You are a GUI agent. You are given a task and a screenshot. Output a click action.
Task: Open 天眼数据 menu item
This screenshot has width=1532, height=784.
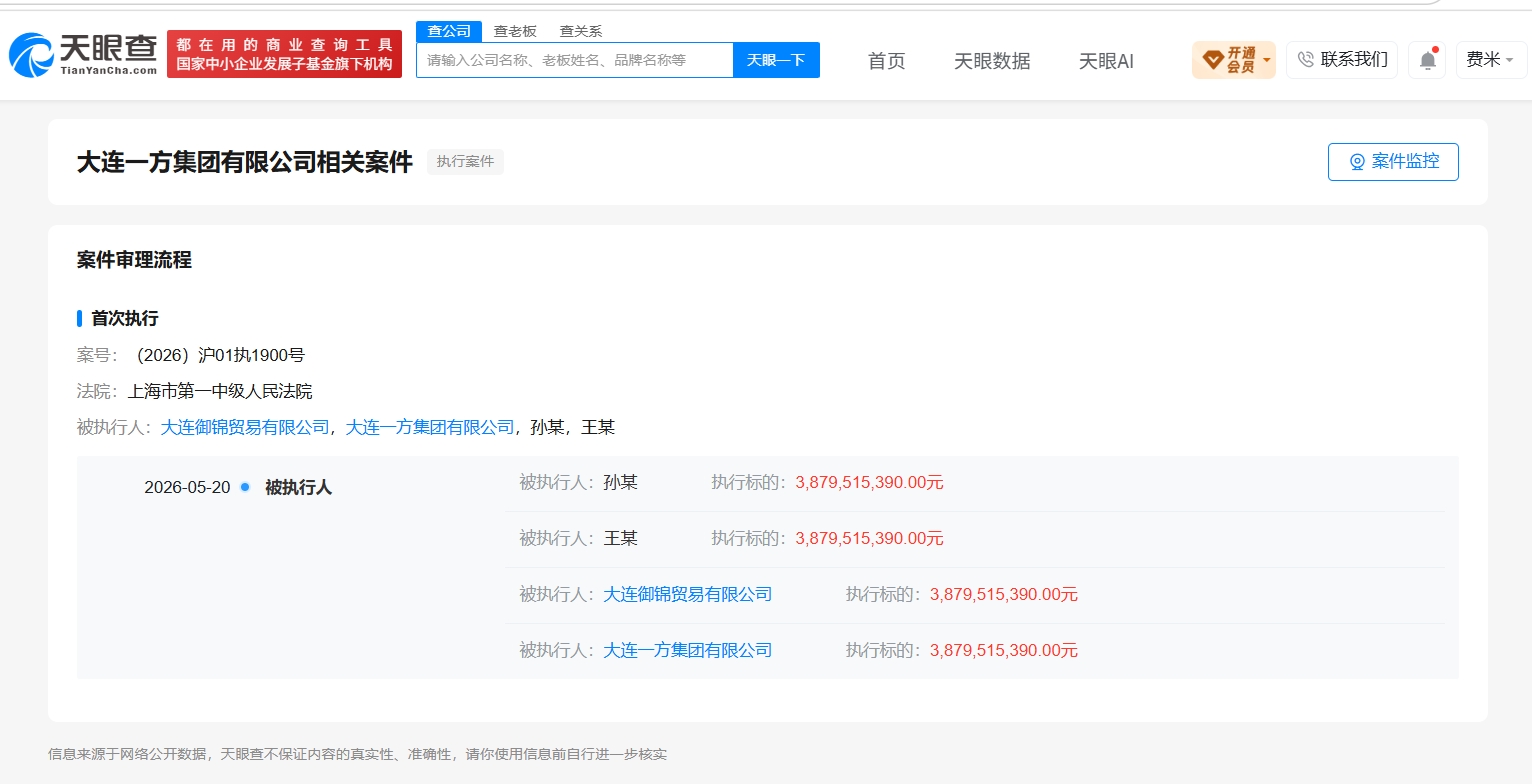pyautogui.click(x=992, y=61)
